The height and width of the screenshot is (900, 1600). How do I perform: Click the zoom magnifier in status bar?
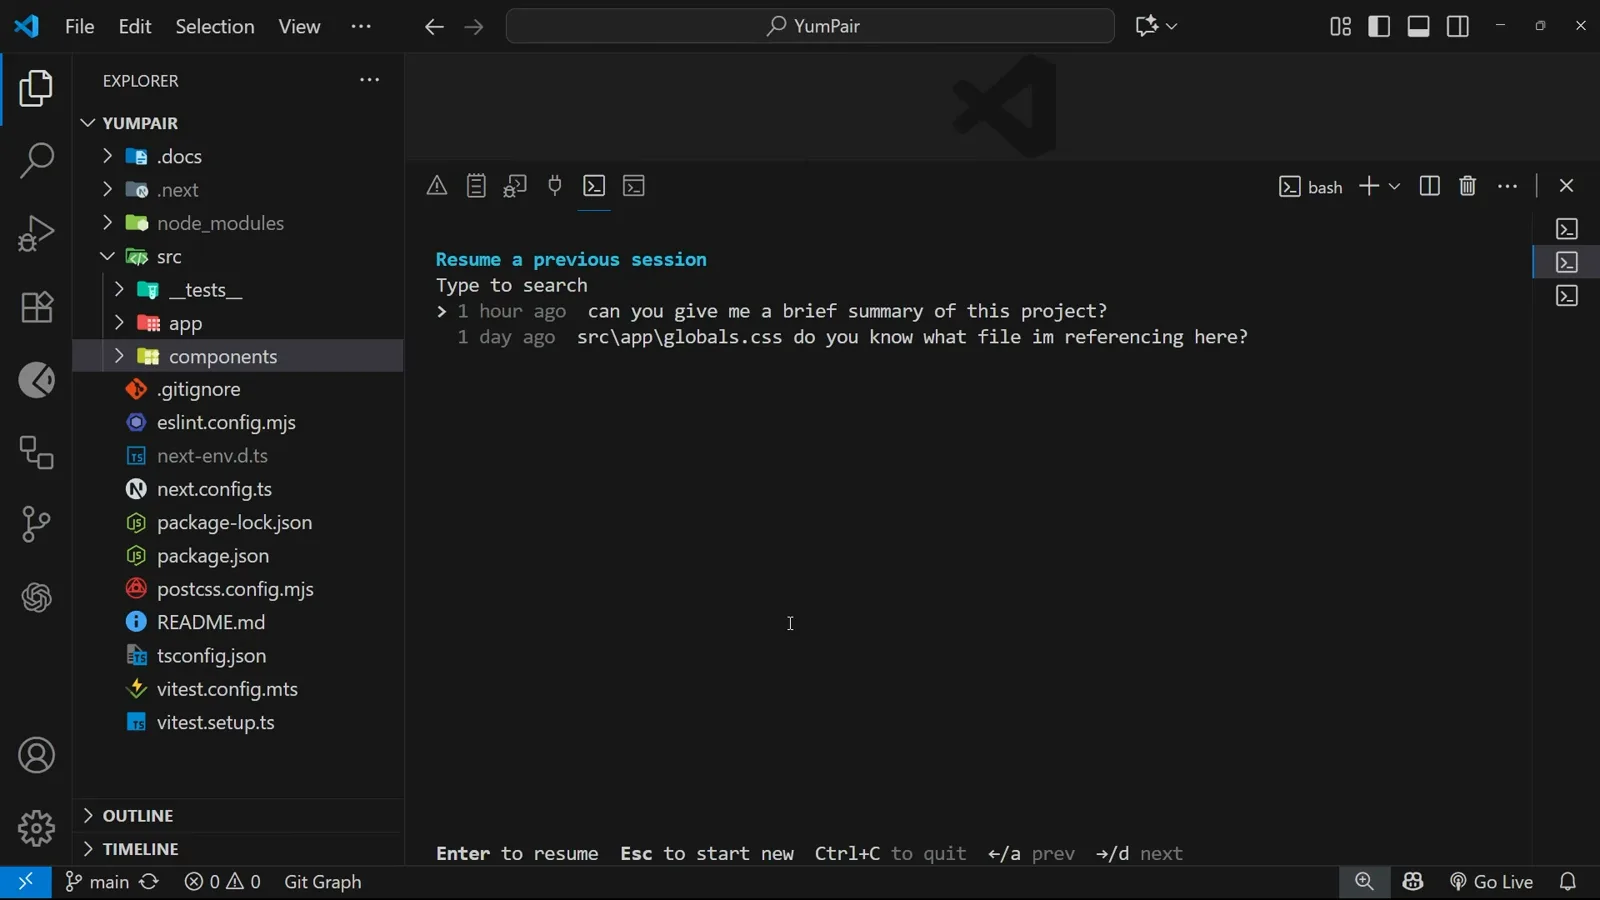1364,882
